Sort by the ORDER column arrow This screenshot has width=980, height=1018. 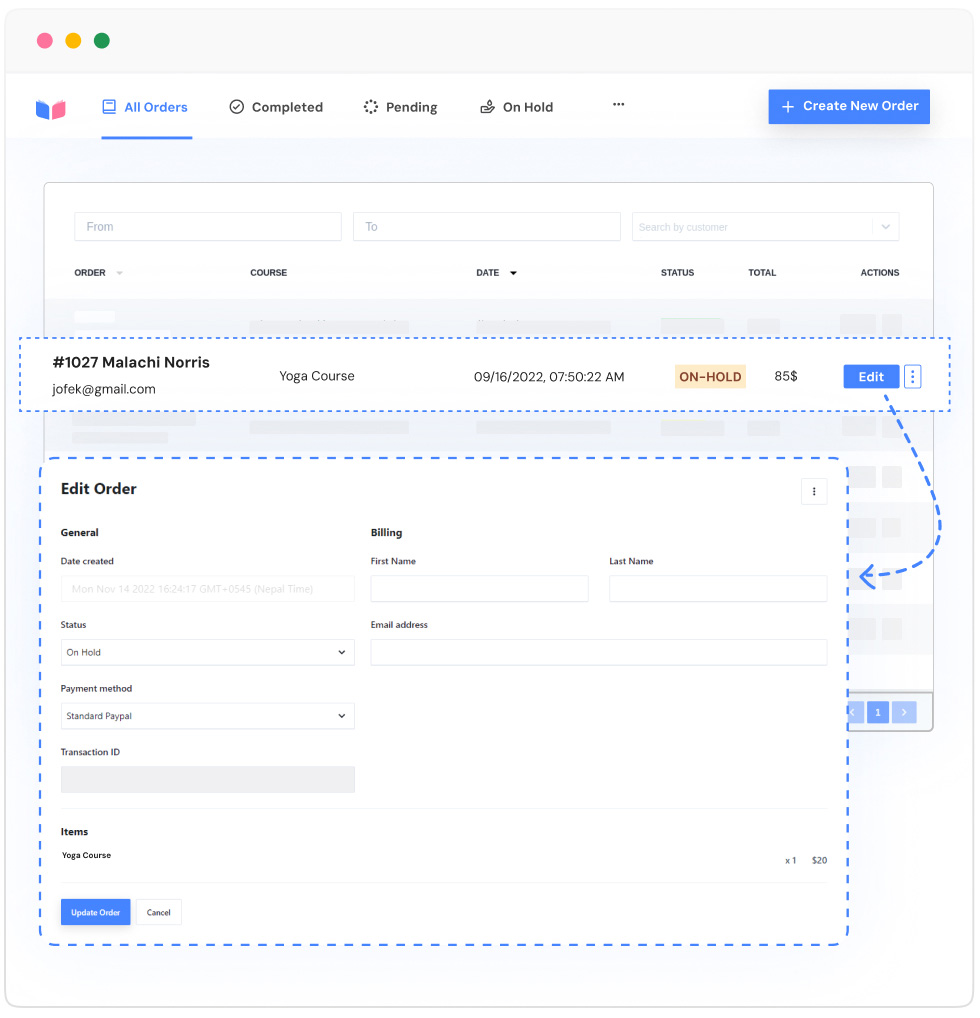point(120,273)
